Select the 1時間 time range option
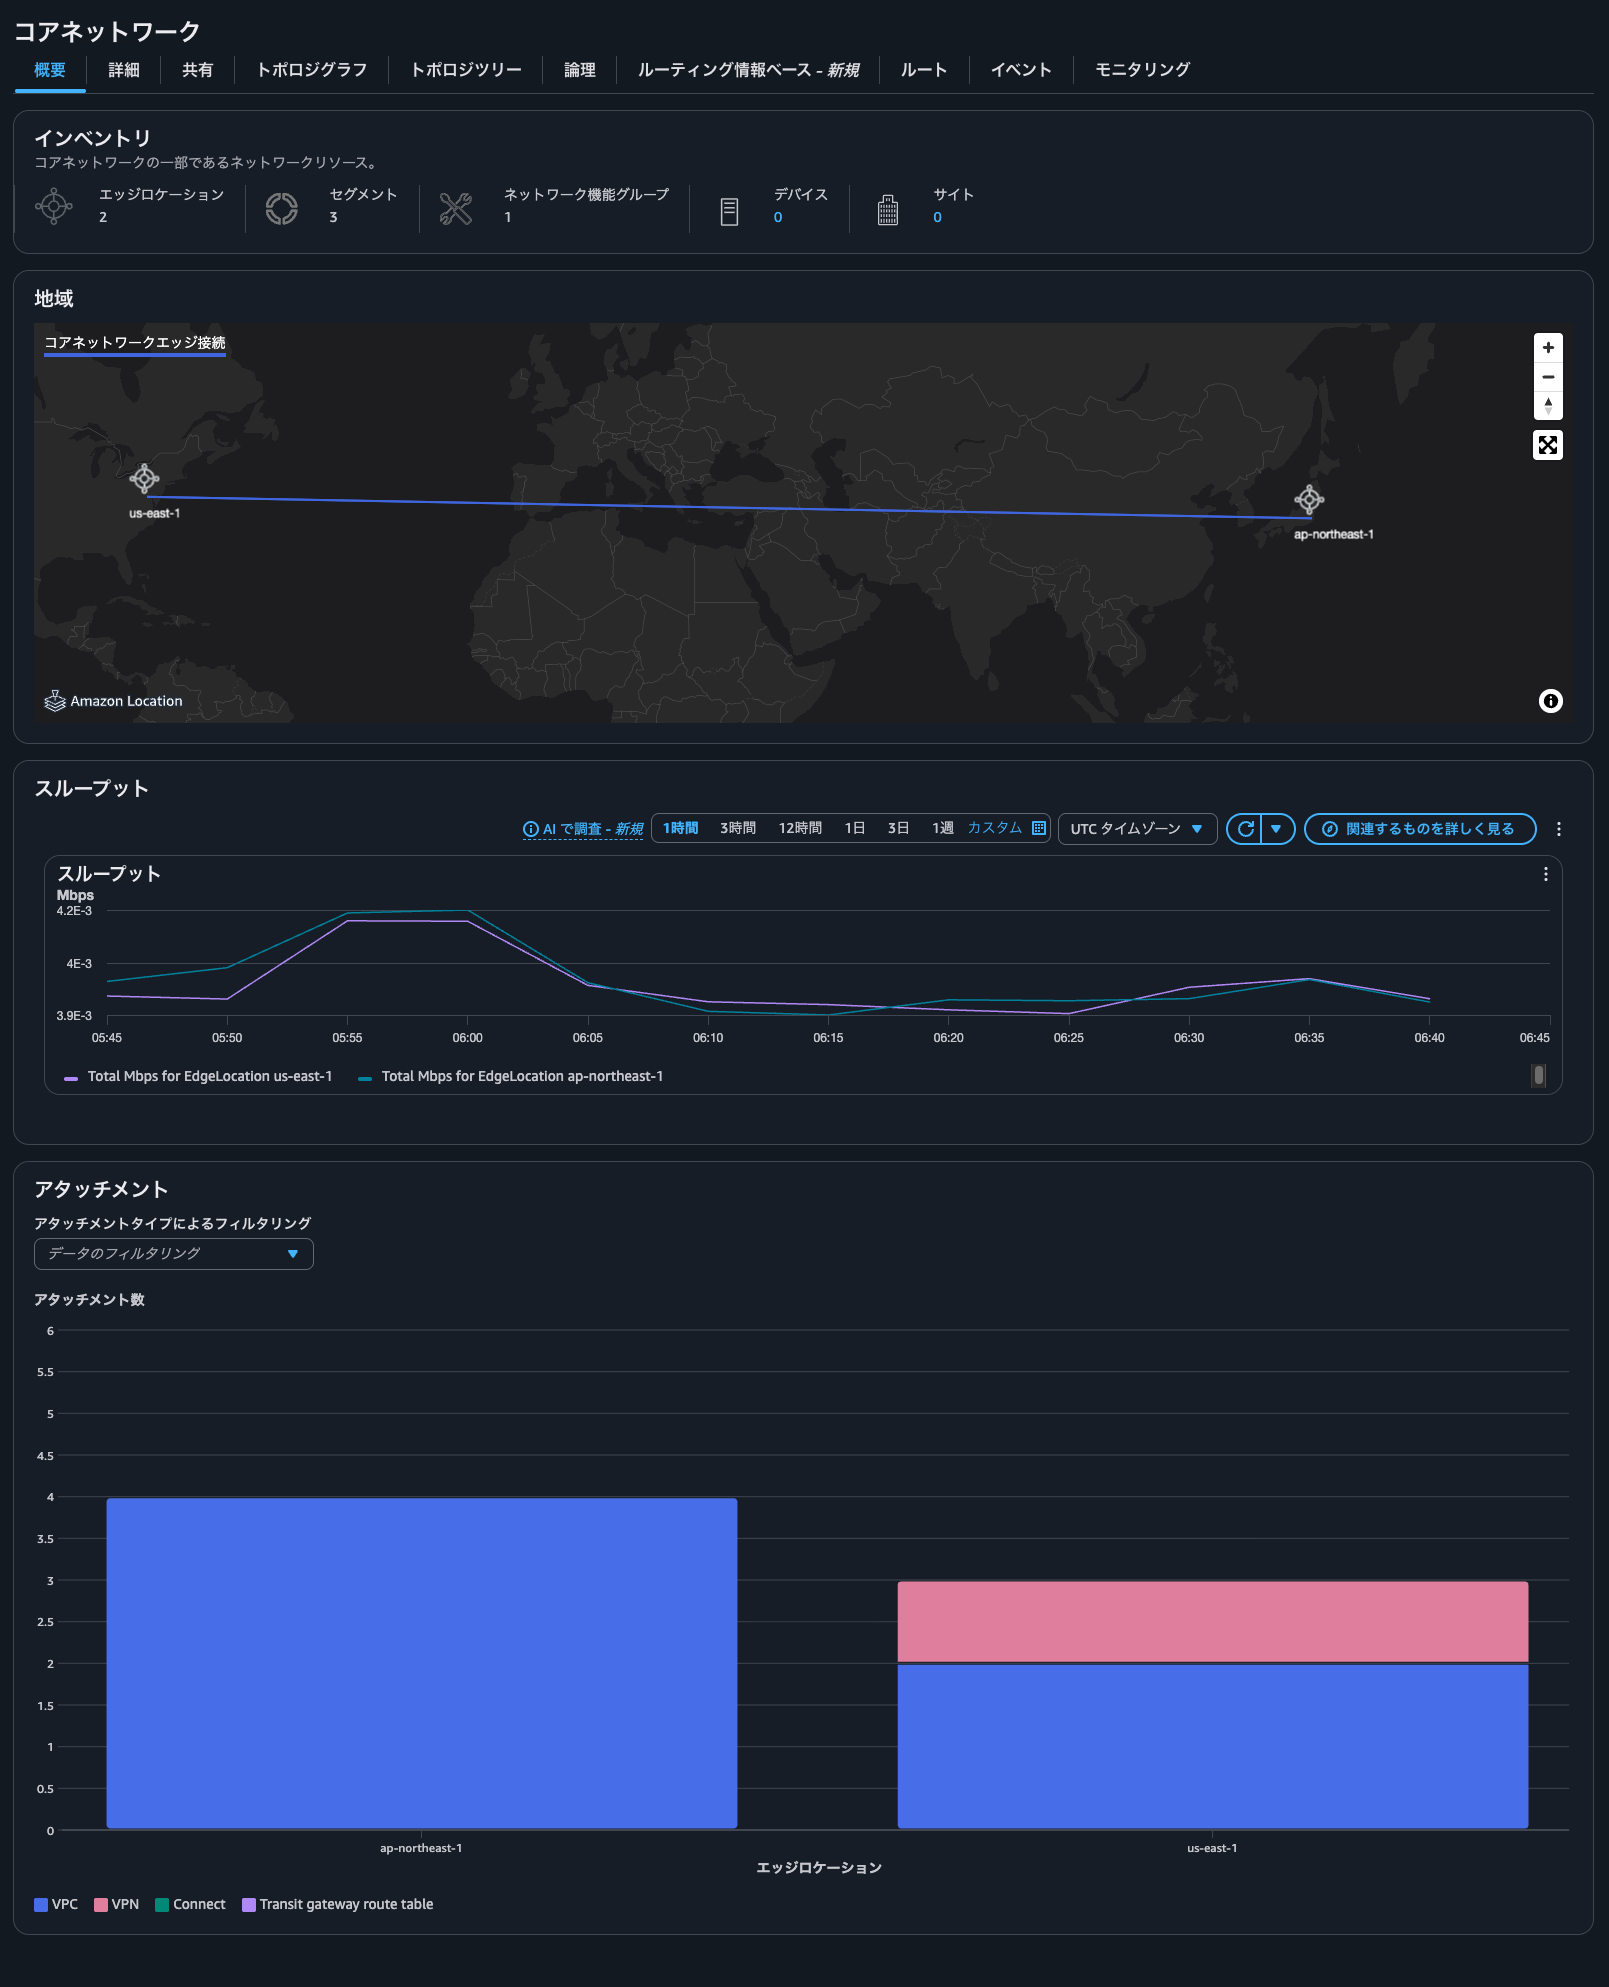 (x=679, y=828)
